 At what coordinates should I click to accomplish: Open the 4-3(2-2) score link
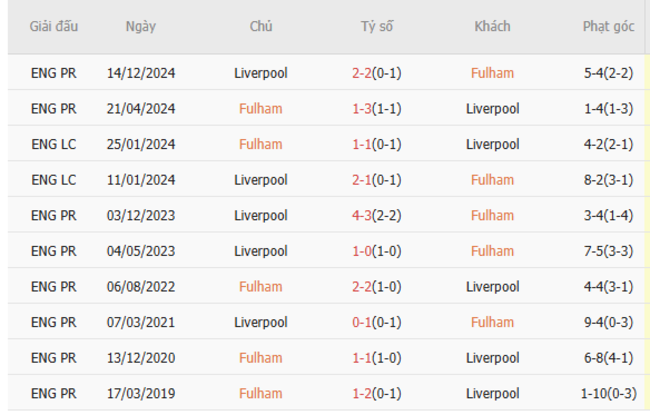point(377,215)
